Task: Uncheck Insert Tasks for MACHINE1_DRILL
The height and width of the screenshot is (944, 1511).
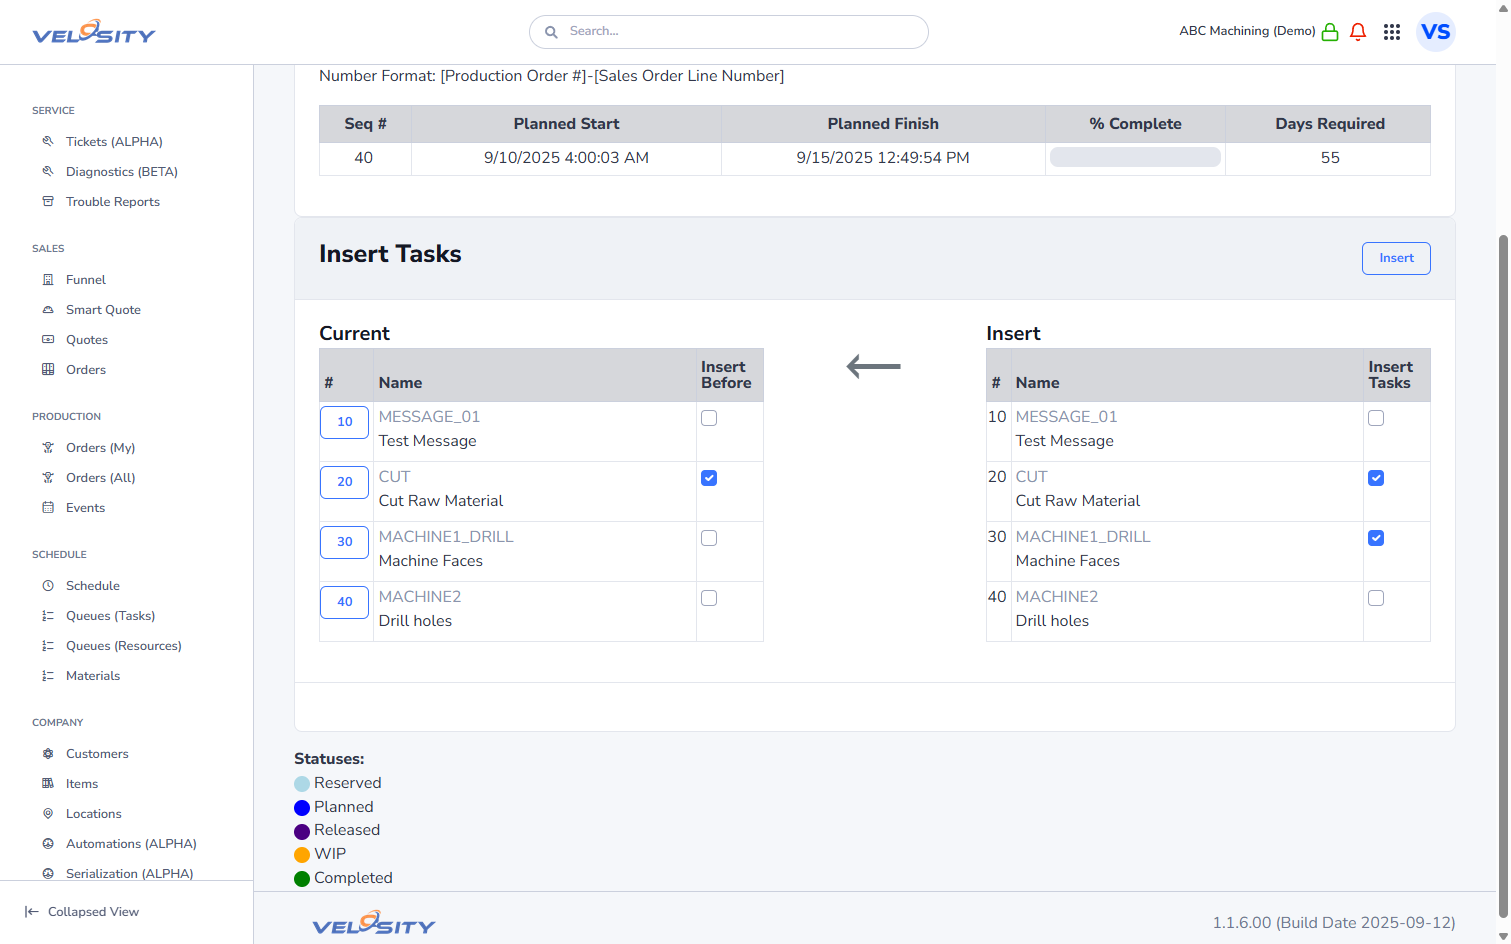Action: (1376, 538)
